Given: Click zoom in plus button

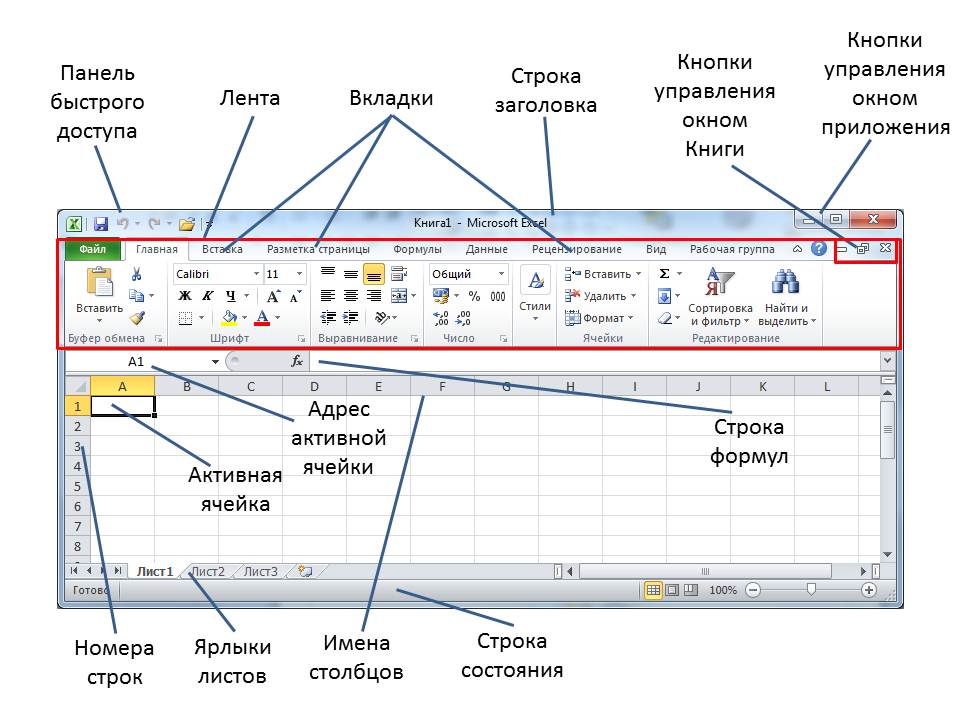Looking at the screenshot, I should point(869,590).
